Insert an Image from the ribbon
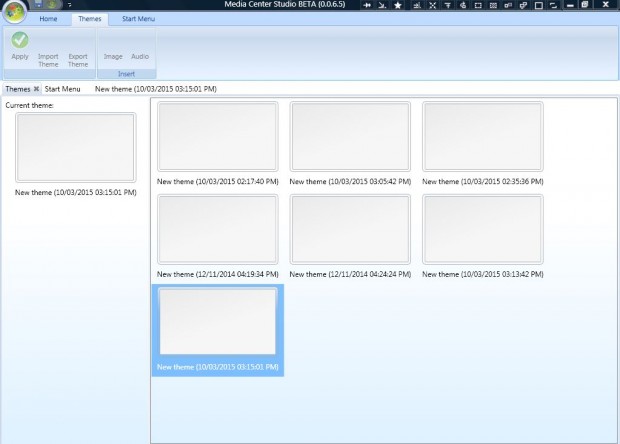Image resolution: width=620 pixels, height=444 pixels. click(x=113, y=56)
